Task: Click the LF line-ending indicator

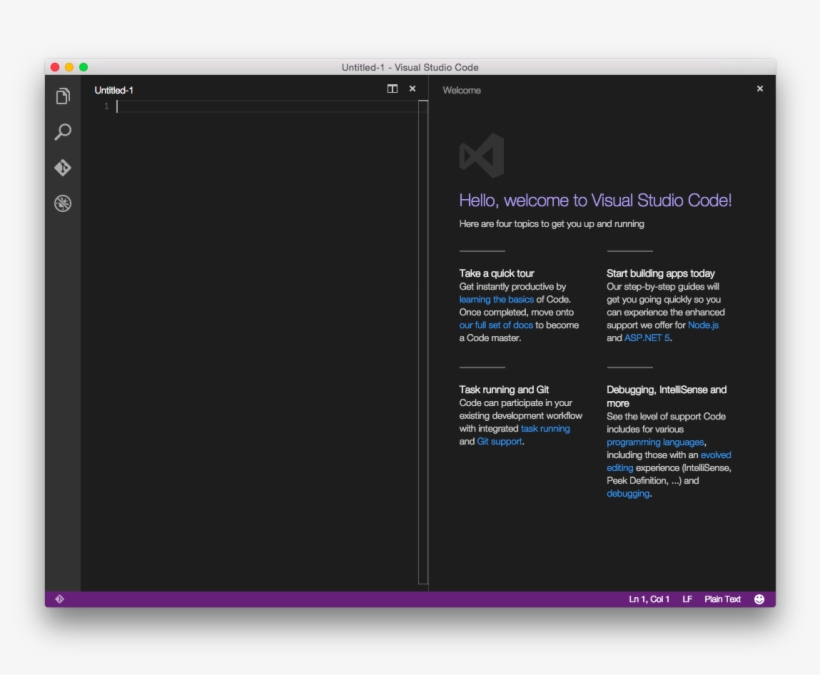Action: coord(686,598)
